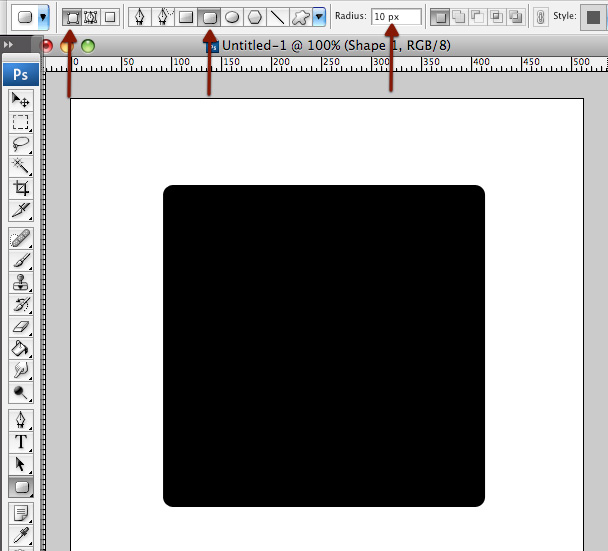
Task: Choose Rectangle tool in options bar
Action: [186, 17]
